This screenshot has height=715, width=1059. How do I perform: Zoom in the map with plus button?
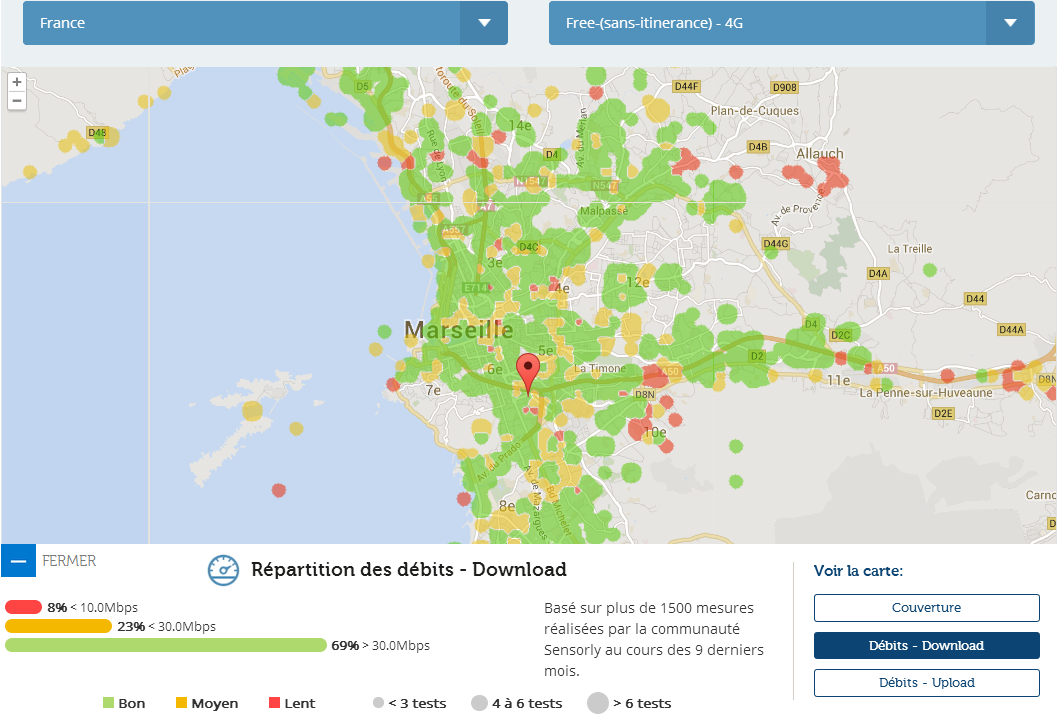click(17, 82)
